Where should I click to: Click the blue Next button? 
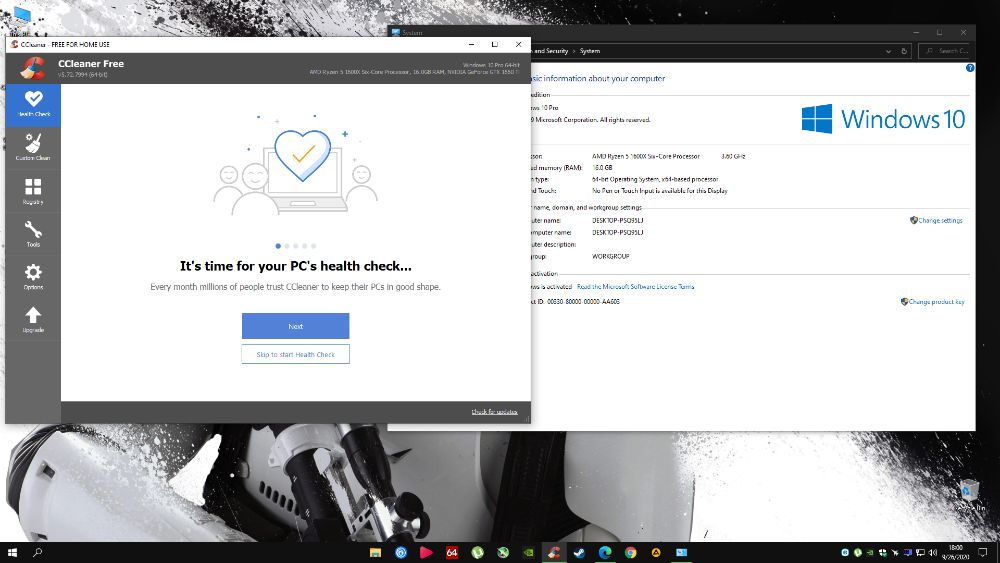pos(295,326)
